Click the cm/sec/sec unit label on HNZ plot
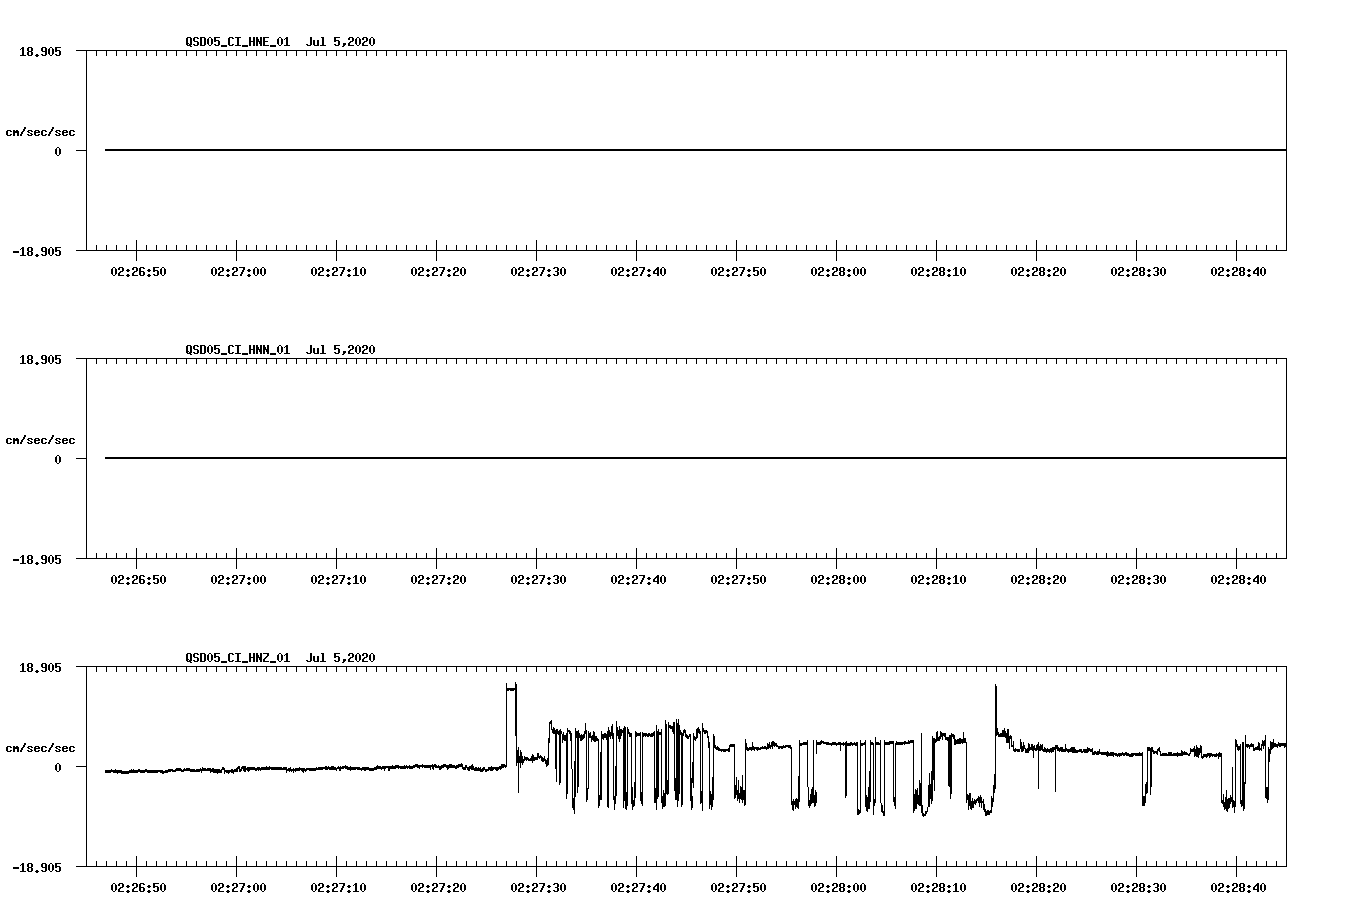 coord(40,749)
